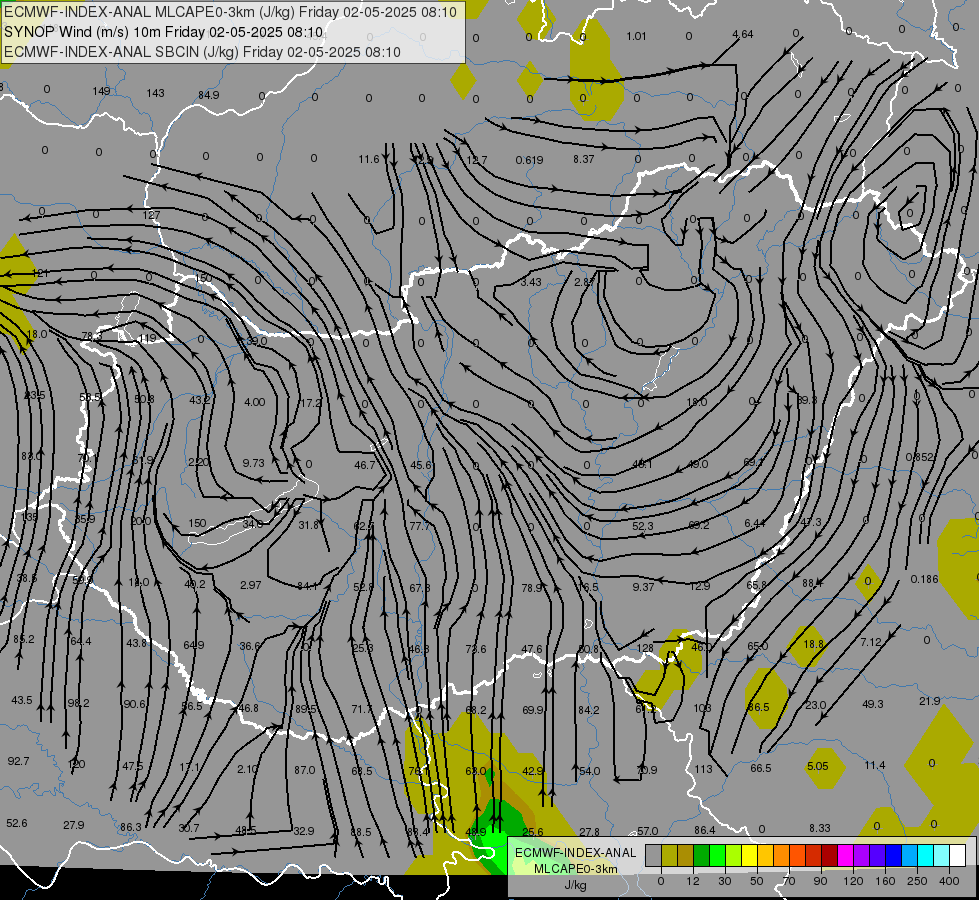Image resolution: width=979 pixels, height=900 pixels.
Task: Click the map value 149
Action: [101, 91]
